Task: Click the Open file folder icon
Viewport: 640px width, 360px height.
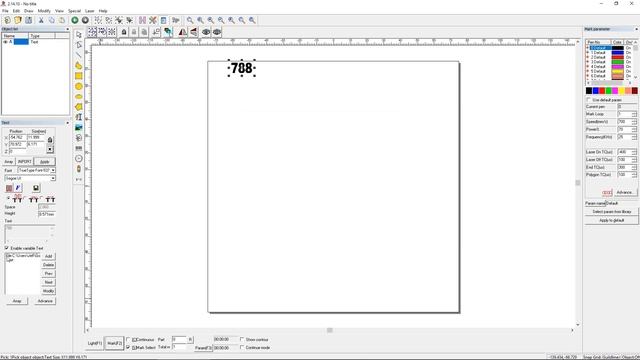Action: click(x=18, y=20)
